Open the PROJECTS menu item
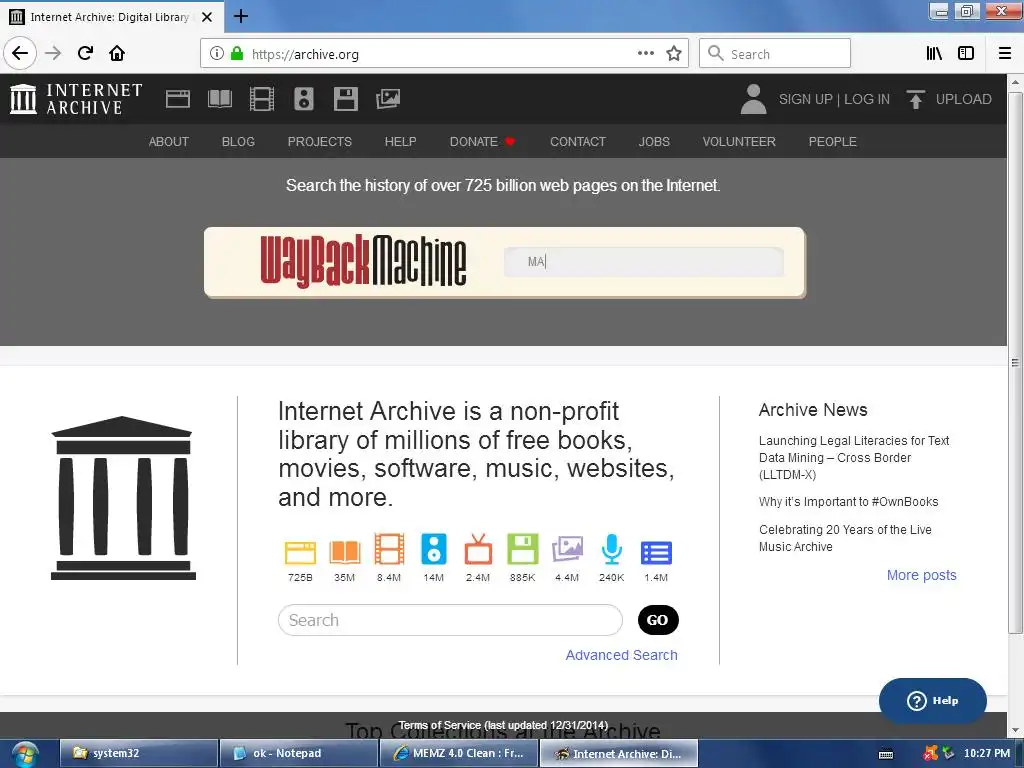 pos(320,142)
